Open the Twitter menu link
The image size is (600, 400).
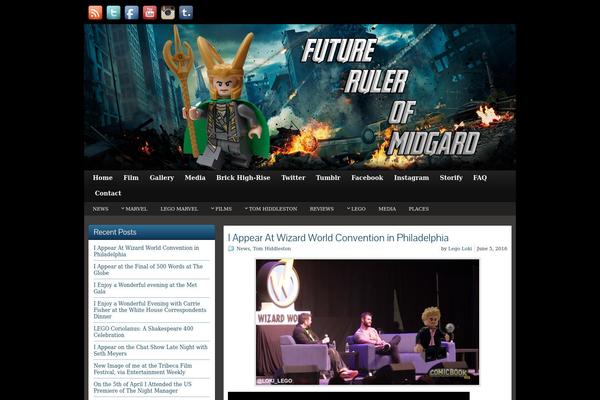293,178
